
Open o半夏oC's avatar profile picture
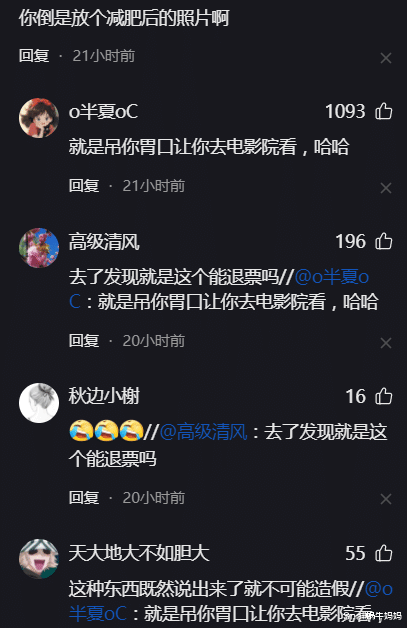pos(39,118)
